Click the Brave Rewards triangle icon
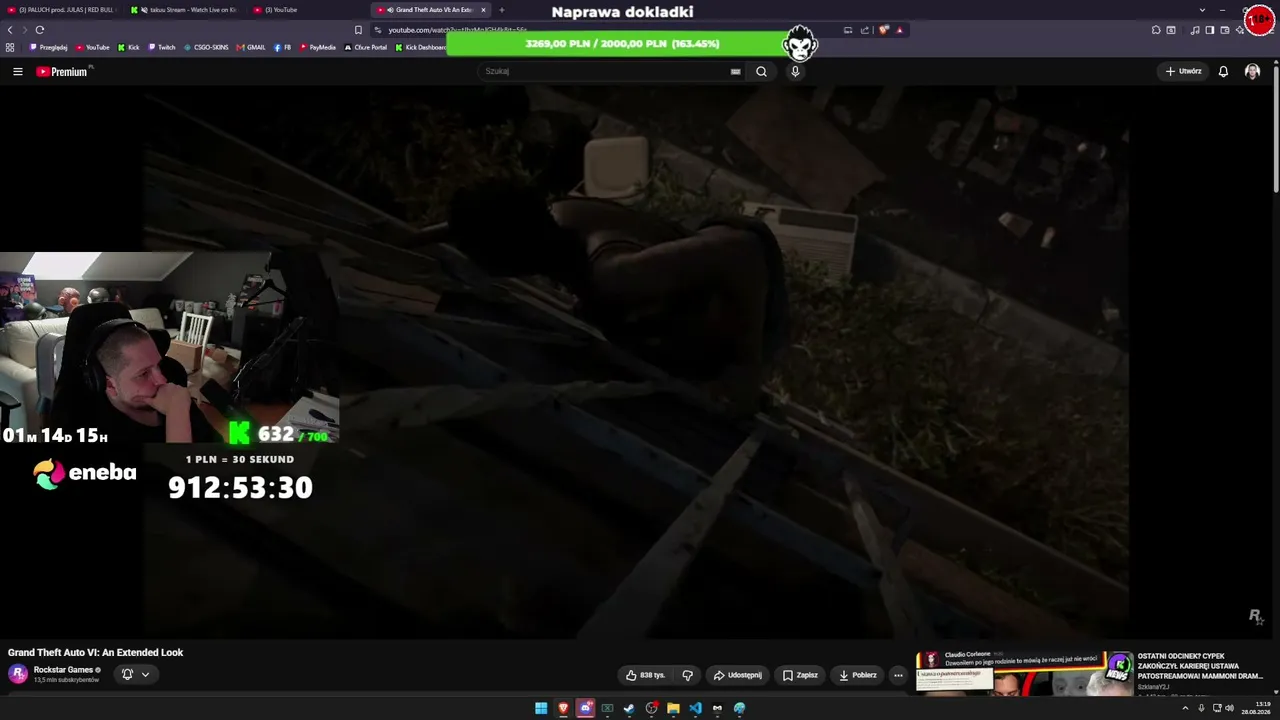The image size is (1280, 720). click(899, 30)
